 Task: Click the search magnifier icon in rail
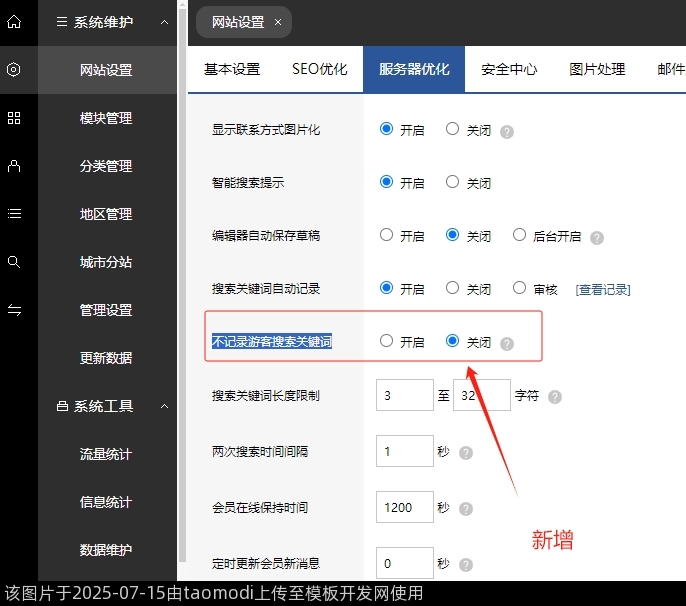tap(14, 262)
